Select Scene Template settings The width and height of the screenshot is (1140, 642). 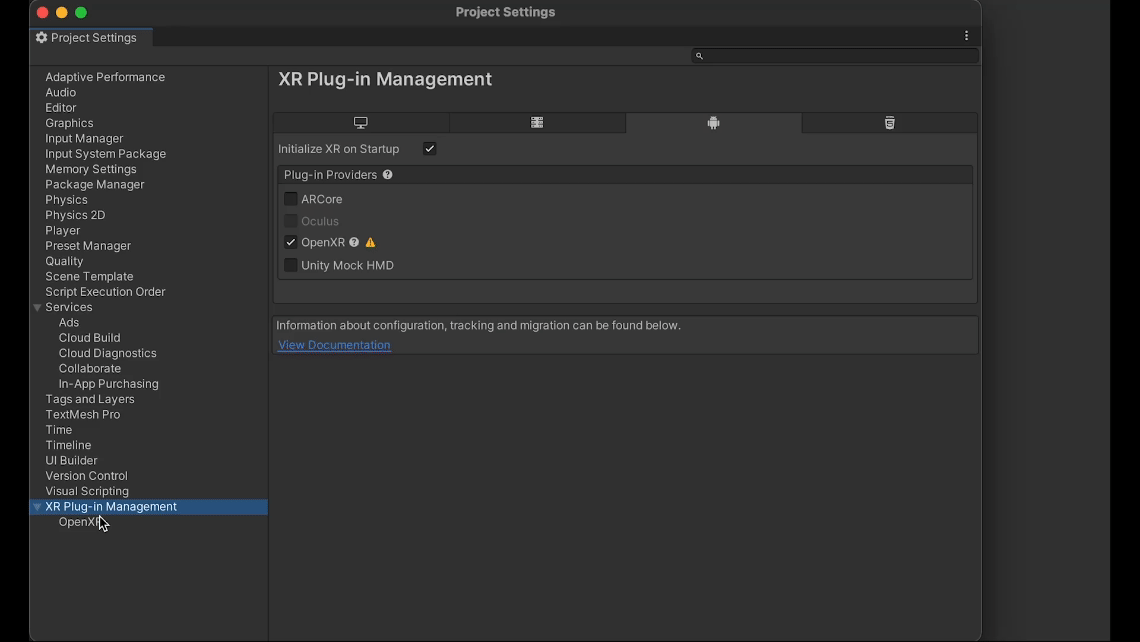(89, 276)
